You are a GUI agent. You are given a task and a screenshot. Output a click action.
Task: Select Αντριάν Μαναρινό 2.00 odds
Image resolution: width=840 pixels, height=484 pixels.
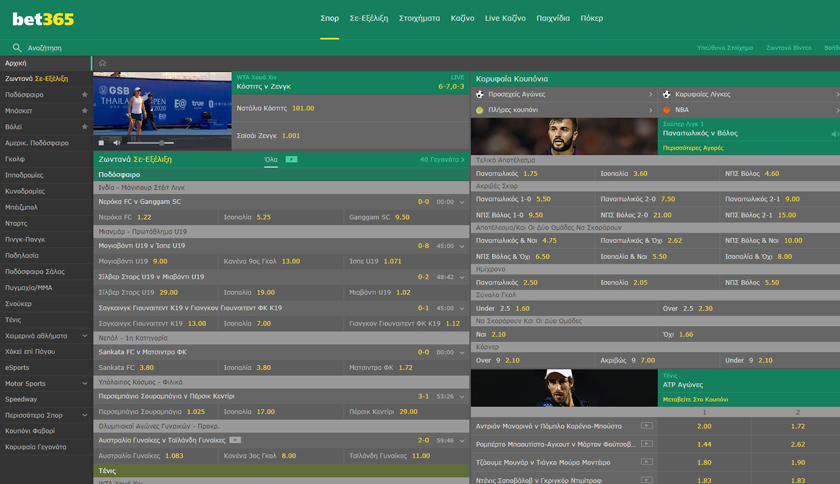(704, 426)
